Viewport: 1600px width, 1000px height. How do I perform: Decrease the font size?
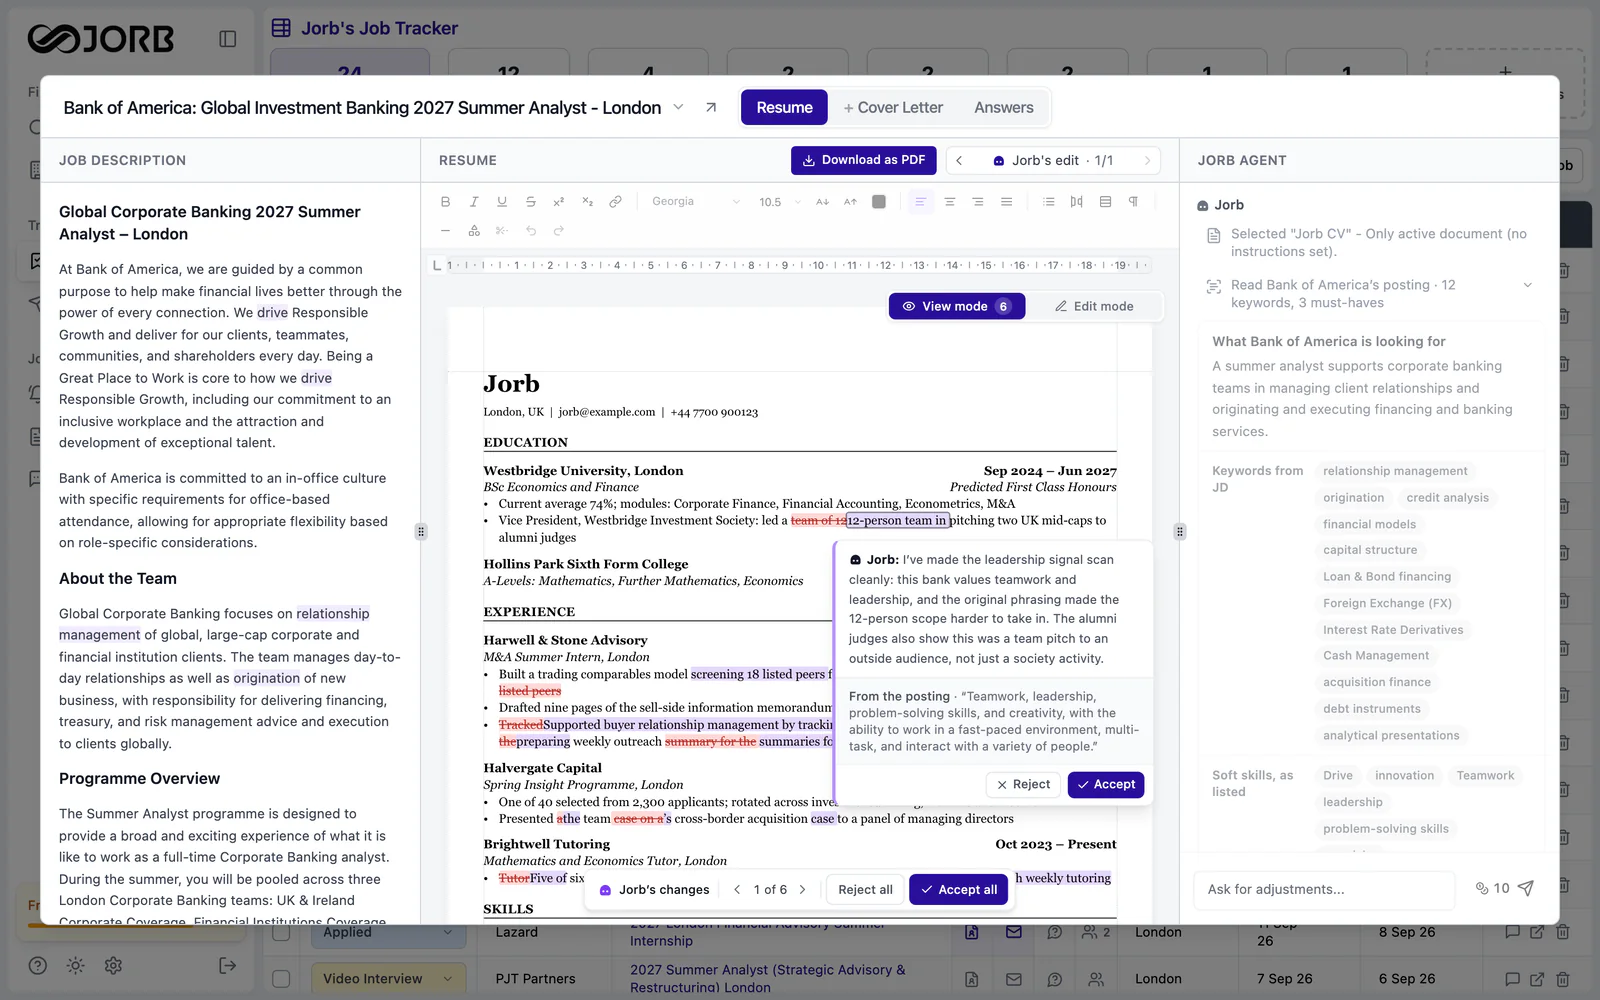click(822, 202)
